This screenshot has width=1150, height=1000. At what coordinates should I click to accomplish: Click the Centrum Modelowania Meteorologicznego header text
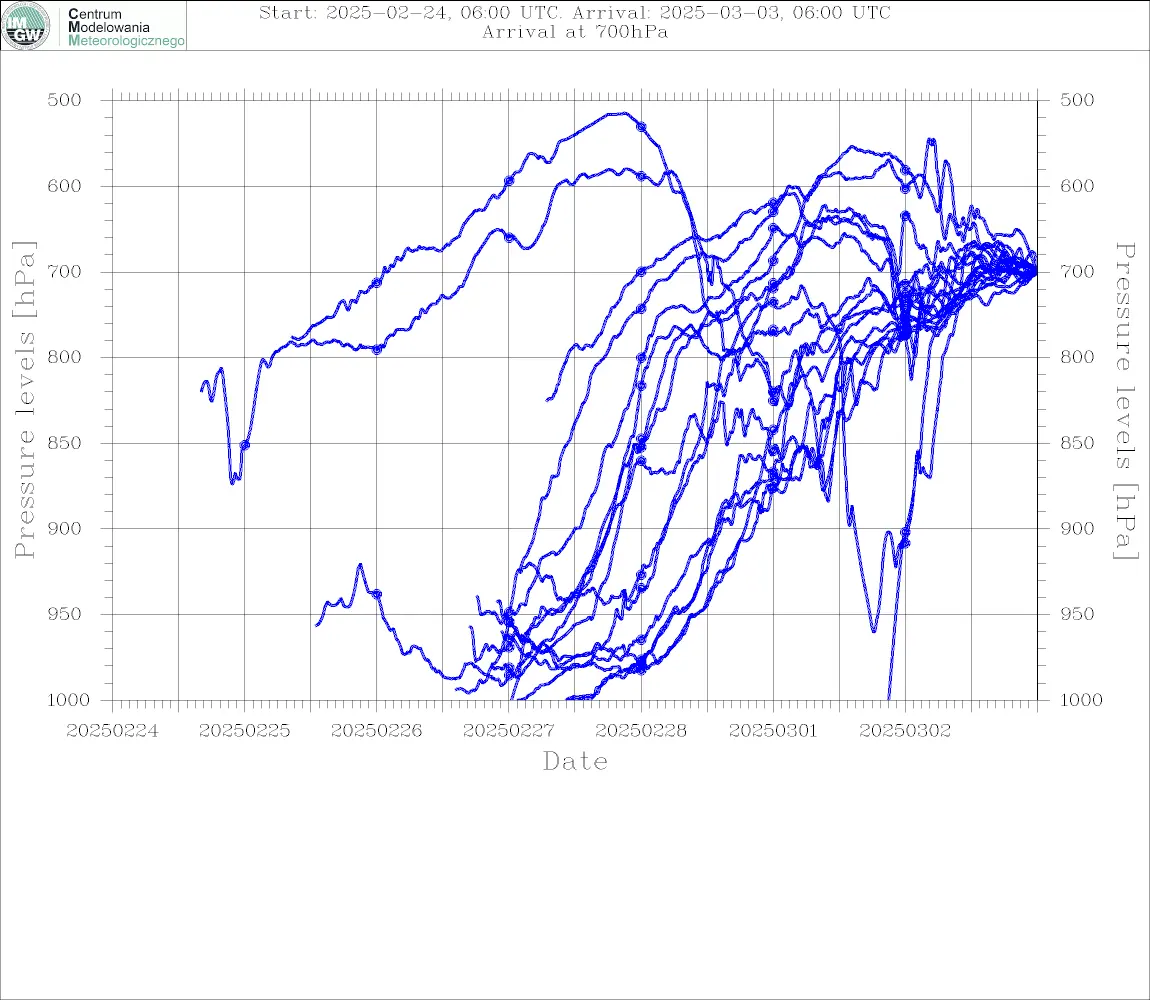coord(125,27)
